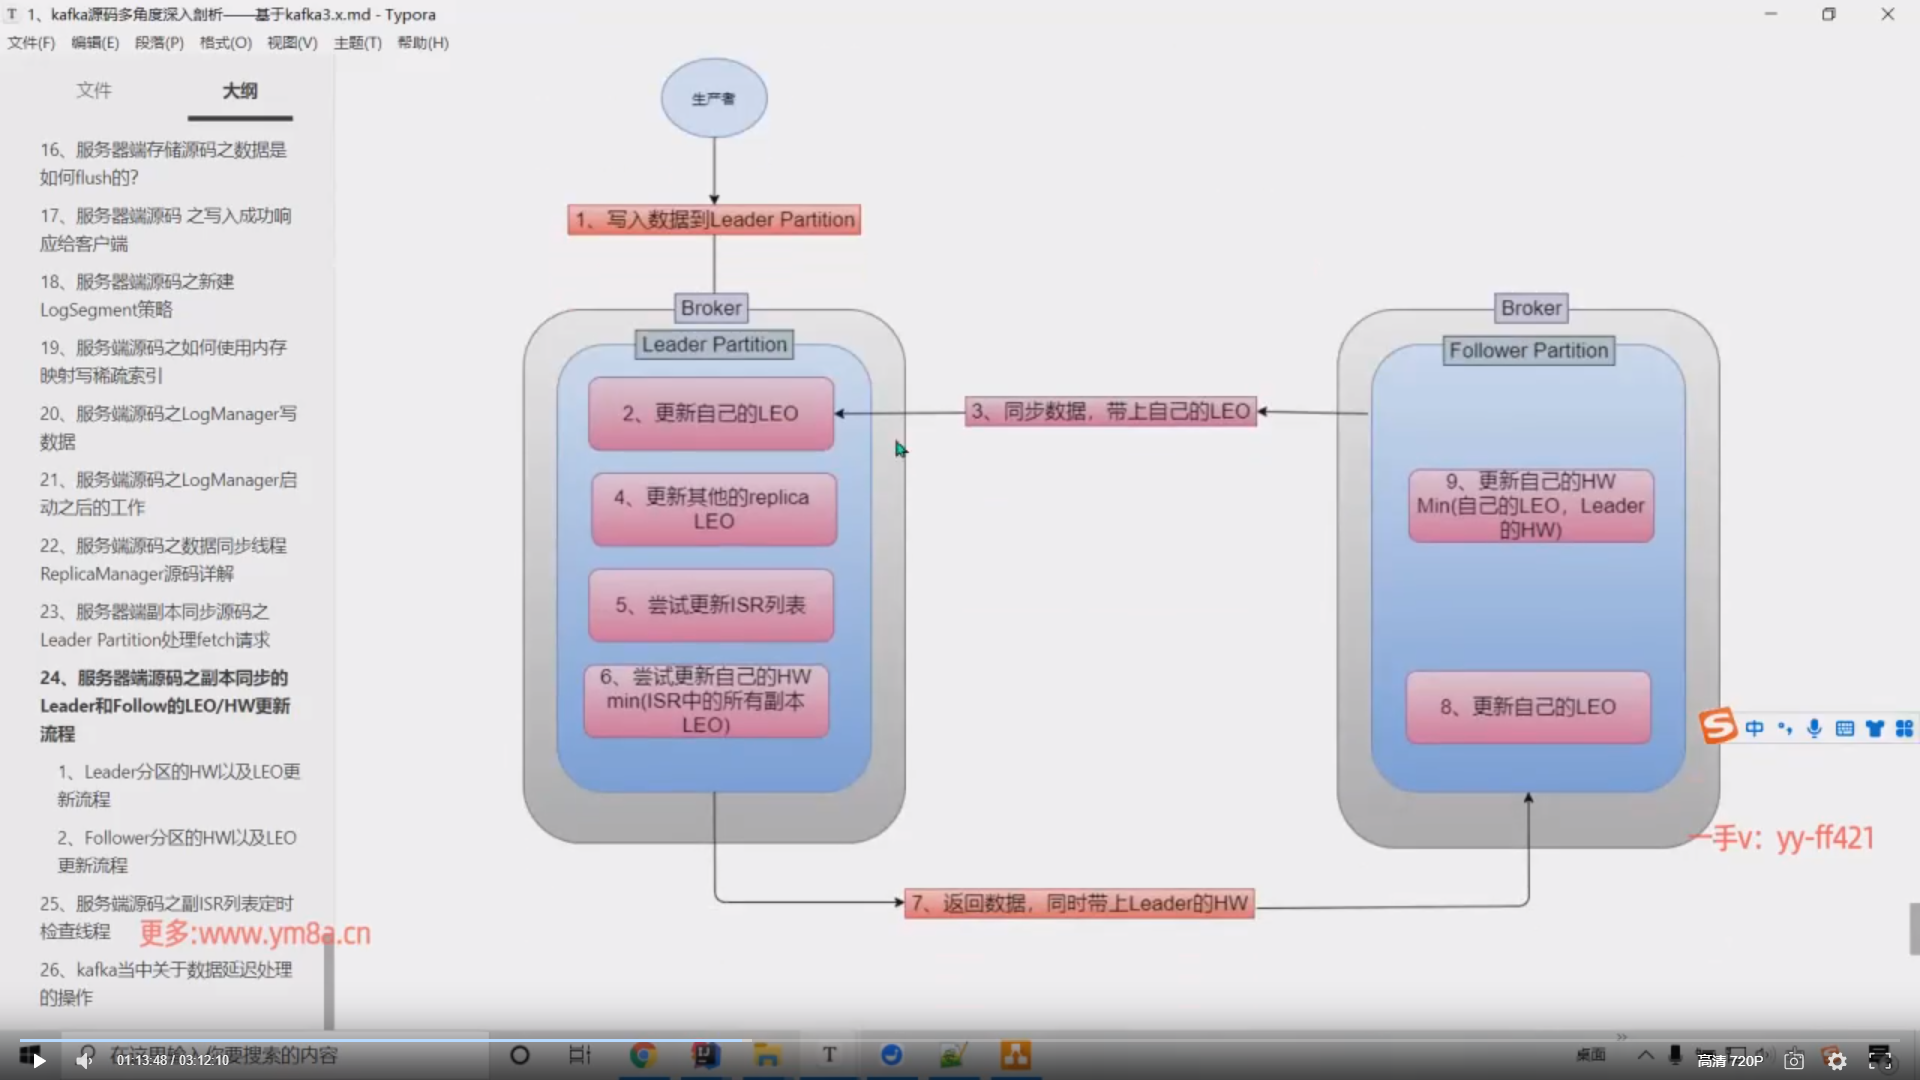Enter fullscreen video mode
The width and height of the screenshot is (1920, 1080).
1880,1061
